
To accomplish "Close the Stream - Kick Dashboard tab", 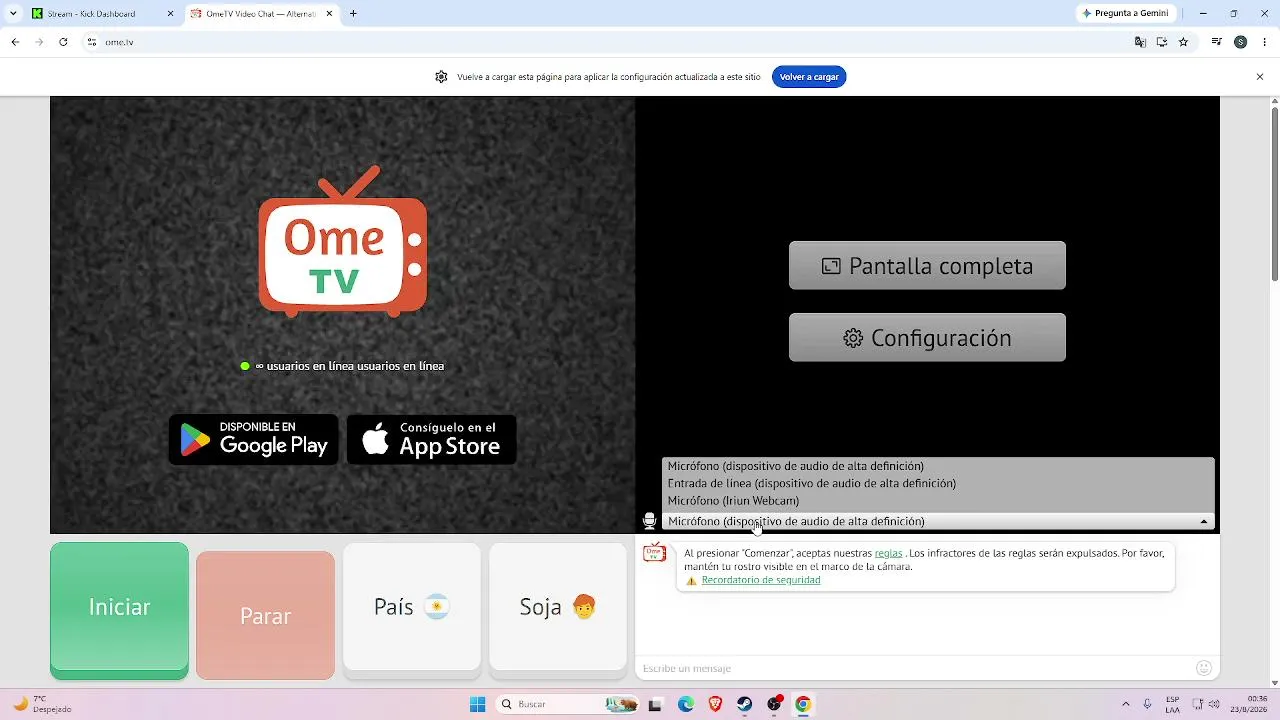I will [170, 14].
